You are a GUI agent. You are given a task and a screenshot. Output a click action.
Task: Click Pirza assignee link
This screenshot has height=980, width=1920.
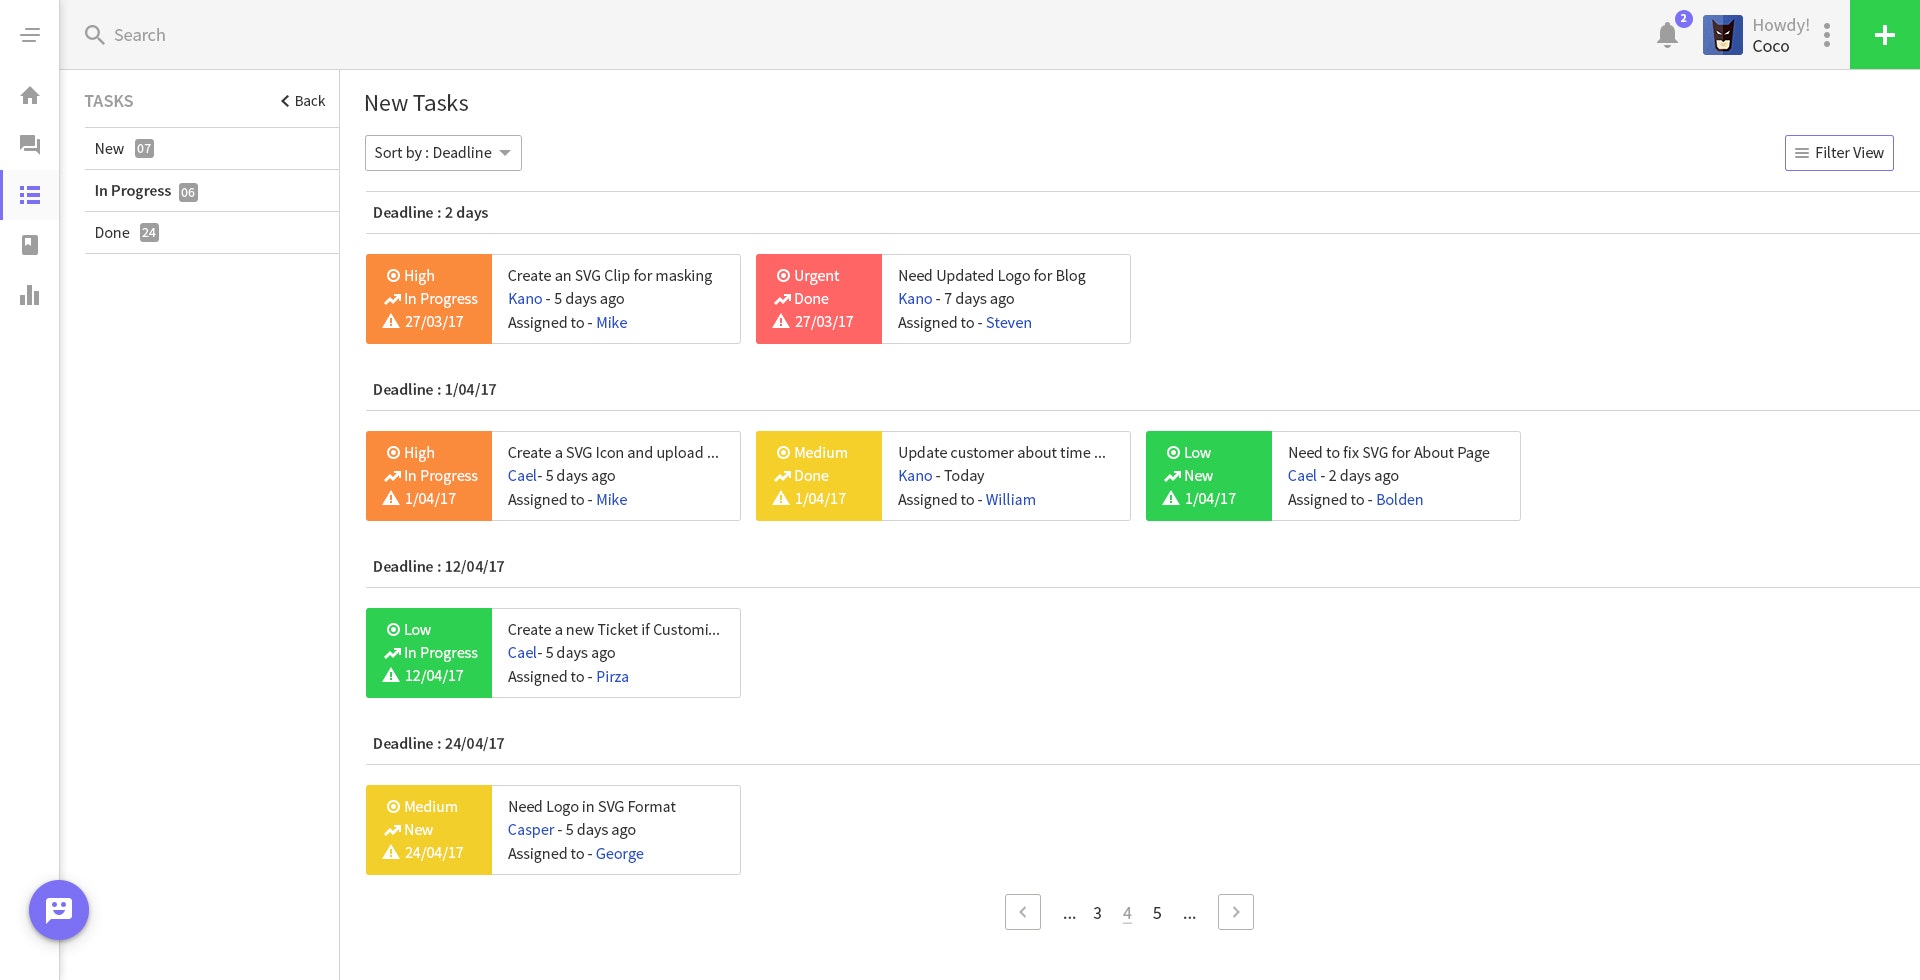pos(613,677)
